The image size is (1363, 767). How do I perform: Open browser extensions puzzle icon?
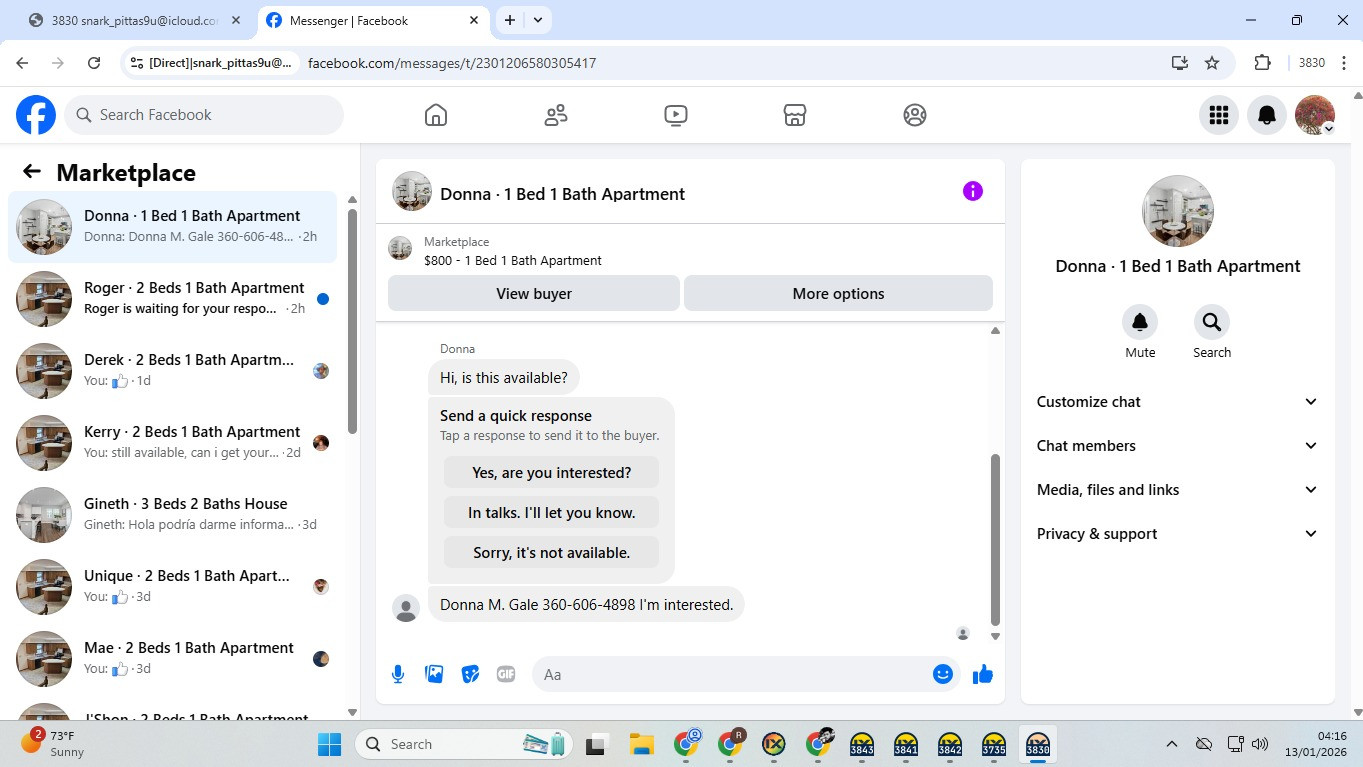click(x=1262, y=63)
